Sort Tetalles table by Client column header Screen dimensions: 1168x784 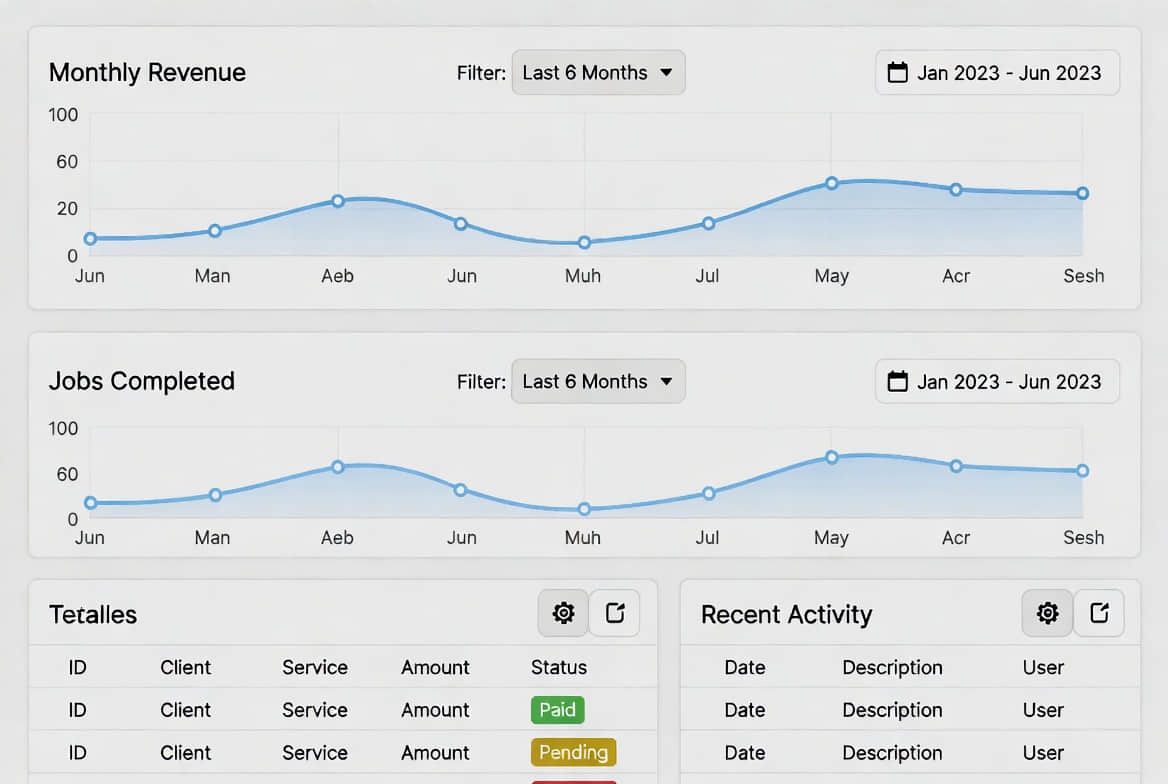click(x=185, y=667)
